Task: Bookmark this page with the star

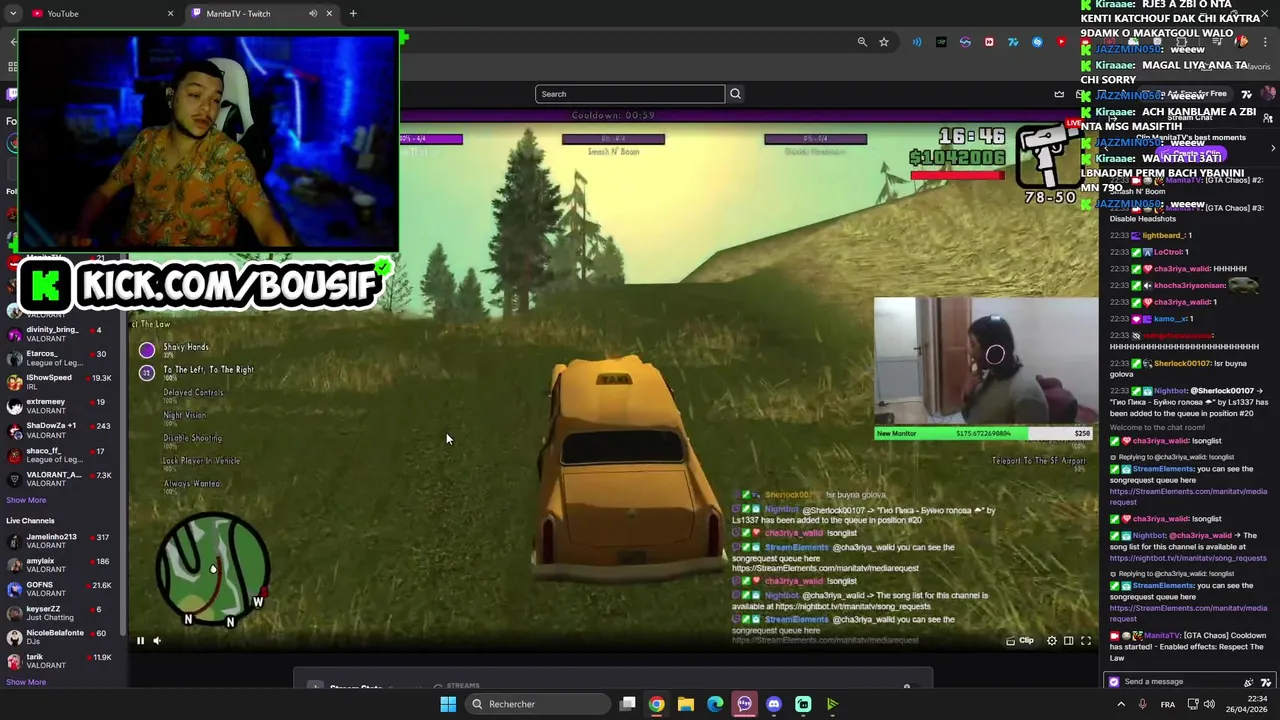Action: tap(884, 42)
